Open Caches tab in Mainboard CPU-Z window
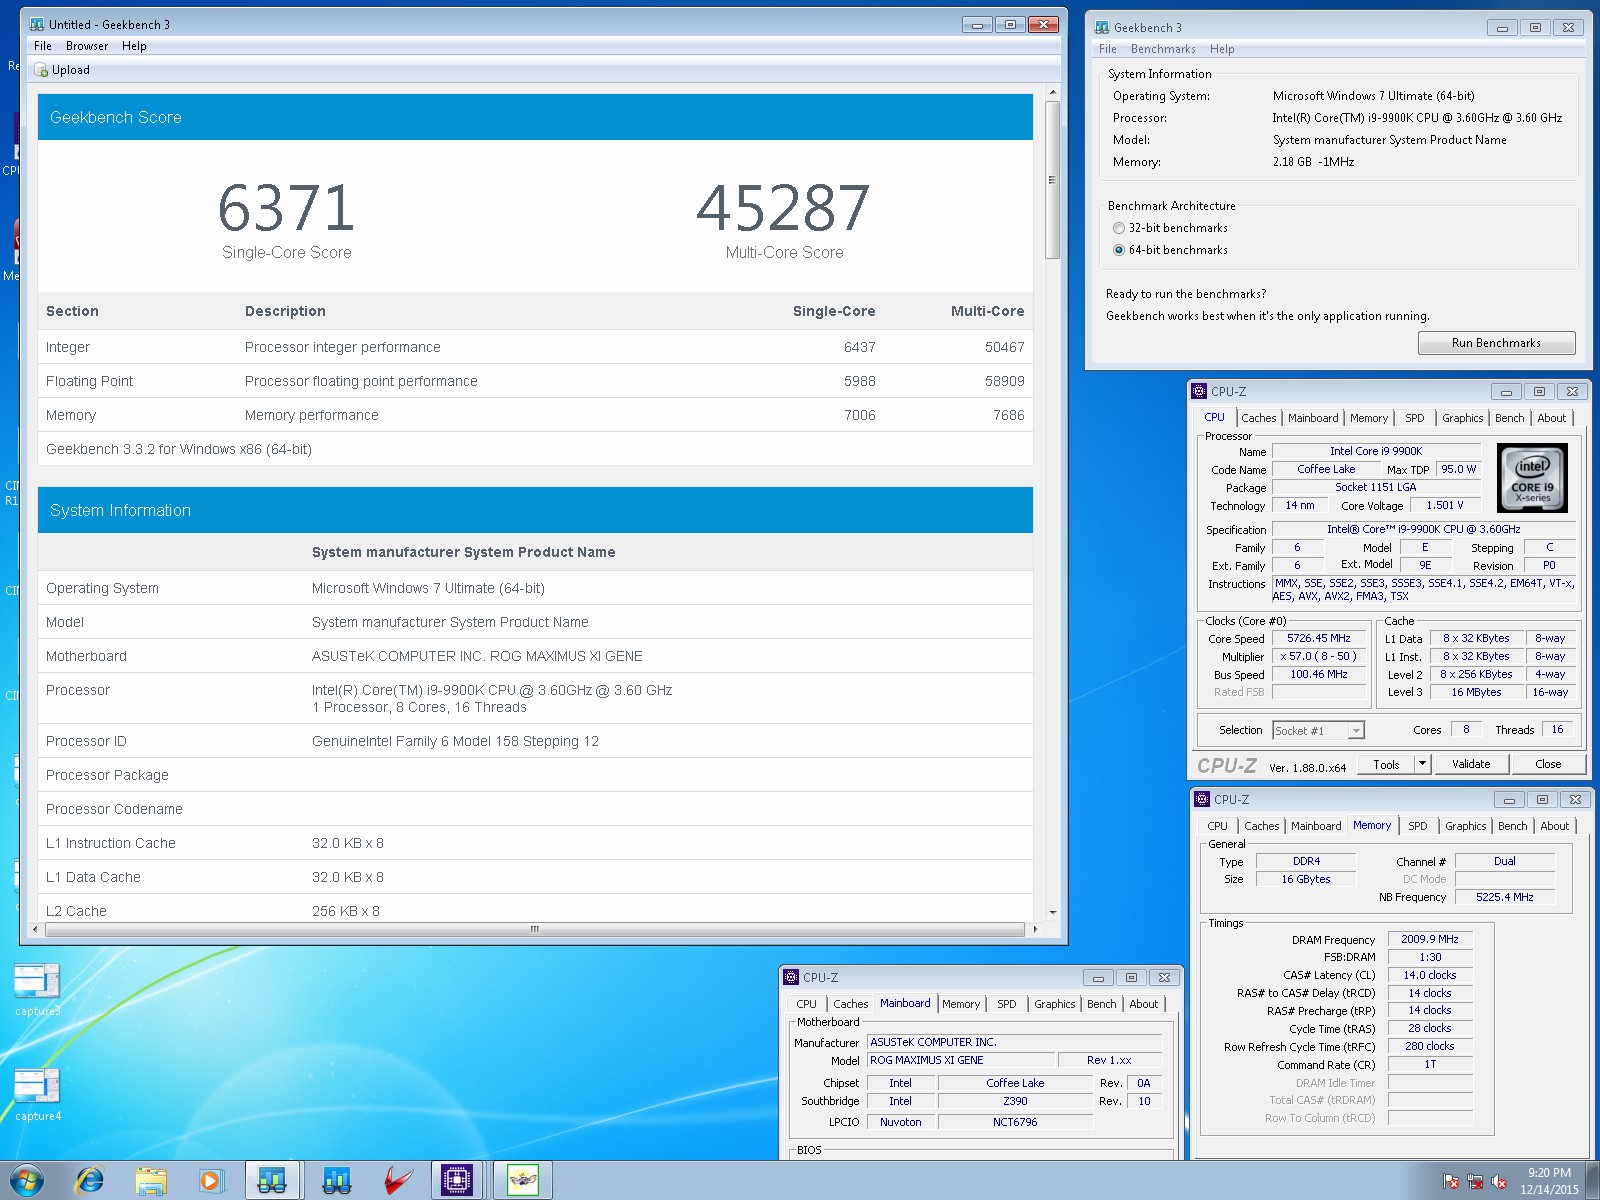The width and height of the screenshot is (1600, 1200). tap(851, 1004)
